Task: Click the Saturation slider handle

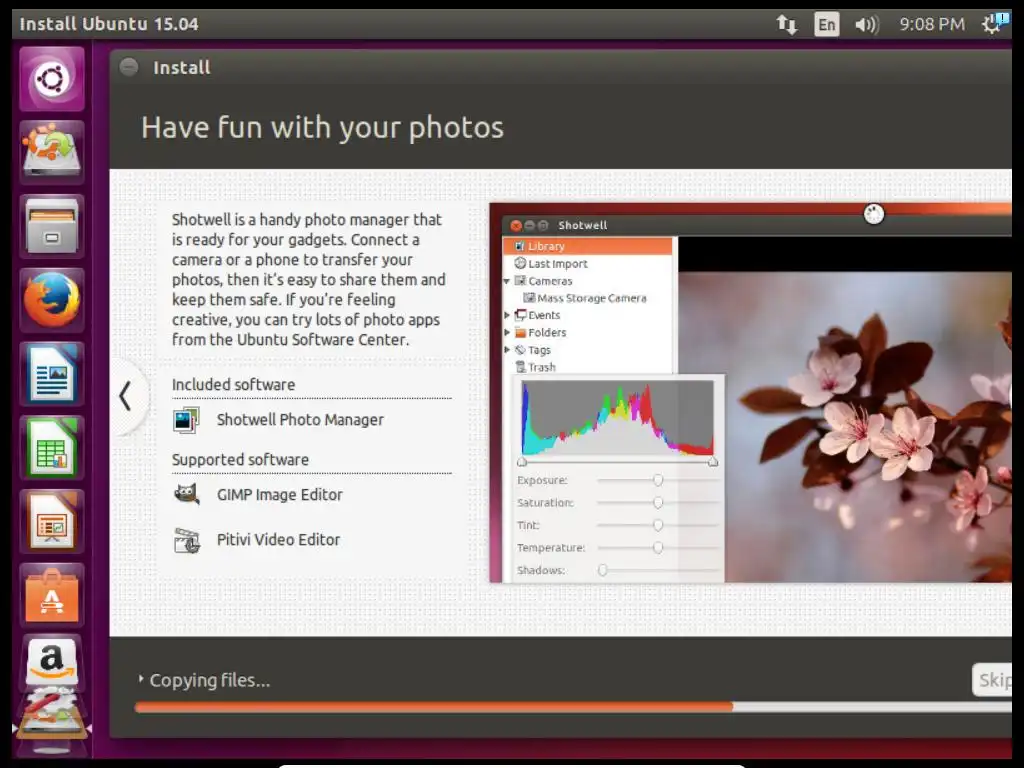Action: (x=658, y=502)
